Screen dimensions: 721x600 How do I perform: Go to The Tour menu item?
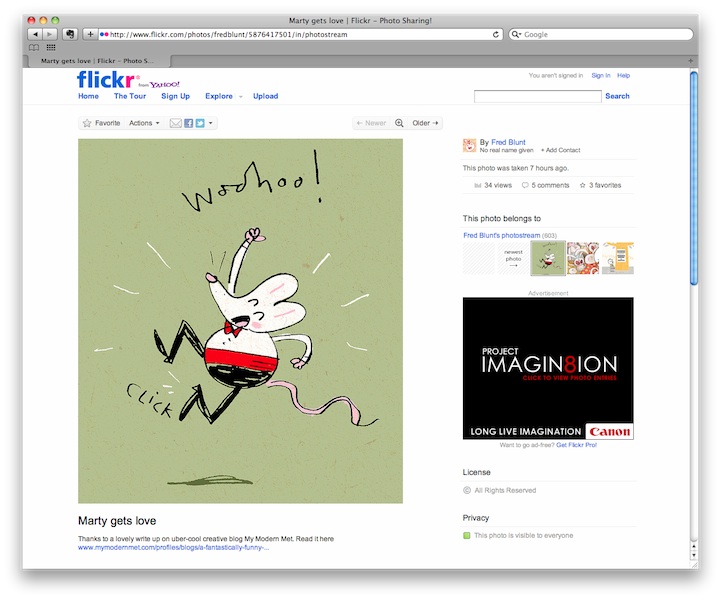coord(130,96)
